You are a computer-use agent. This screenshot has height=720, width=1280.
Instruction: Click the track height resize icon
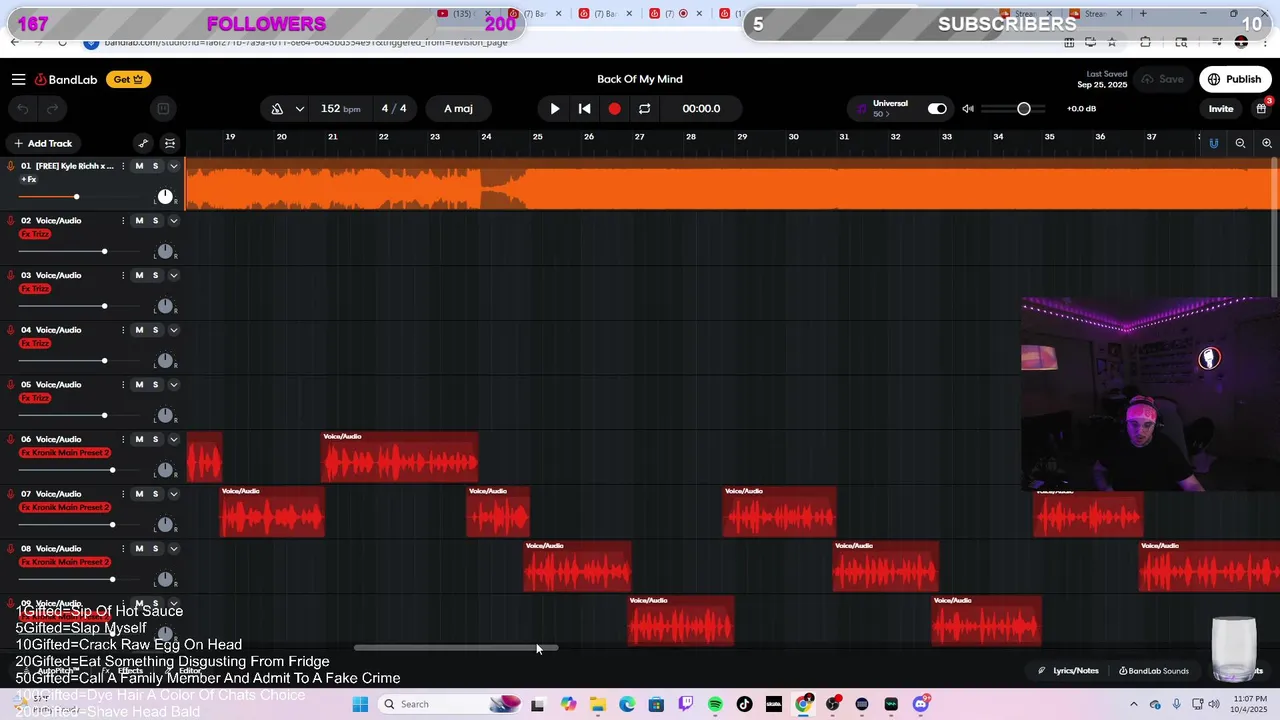pyautogui.click(x=170, y=143)
